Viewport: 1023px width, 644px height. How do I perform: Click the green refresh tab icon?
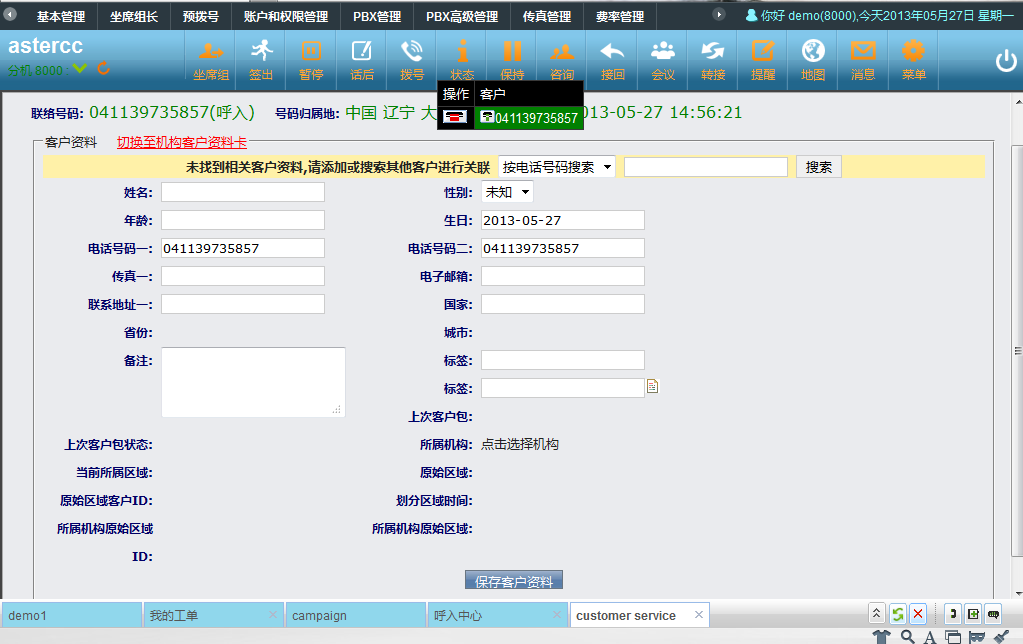898,614
